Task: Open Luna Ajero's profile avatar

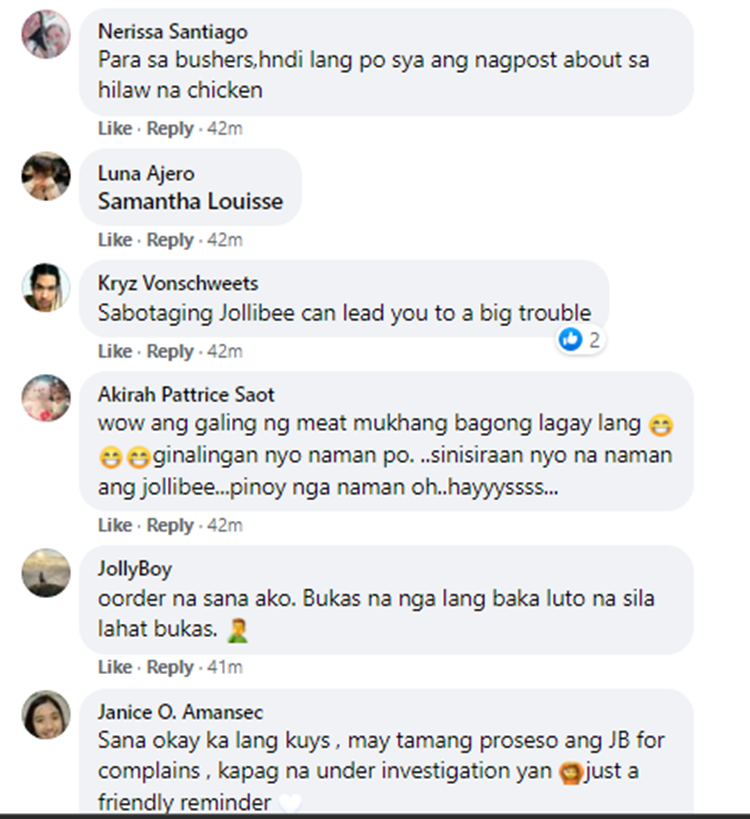Action: pos(46,176)
